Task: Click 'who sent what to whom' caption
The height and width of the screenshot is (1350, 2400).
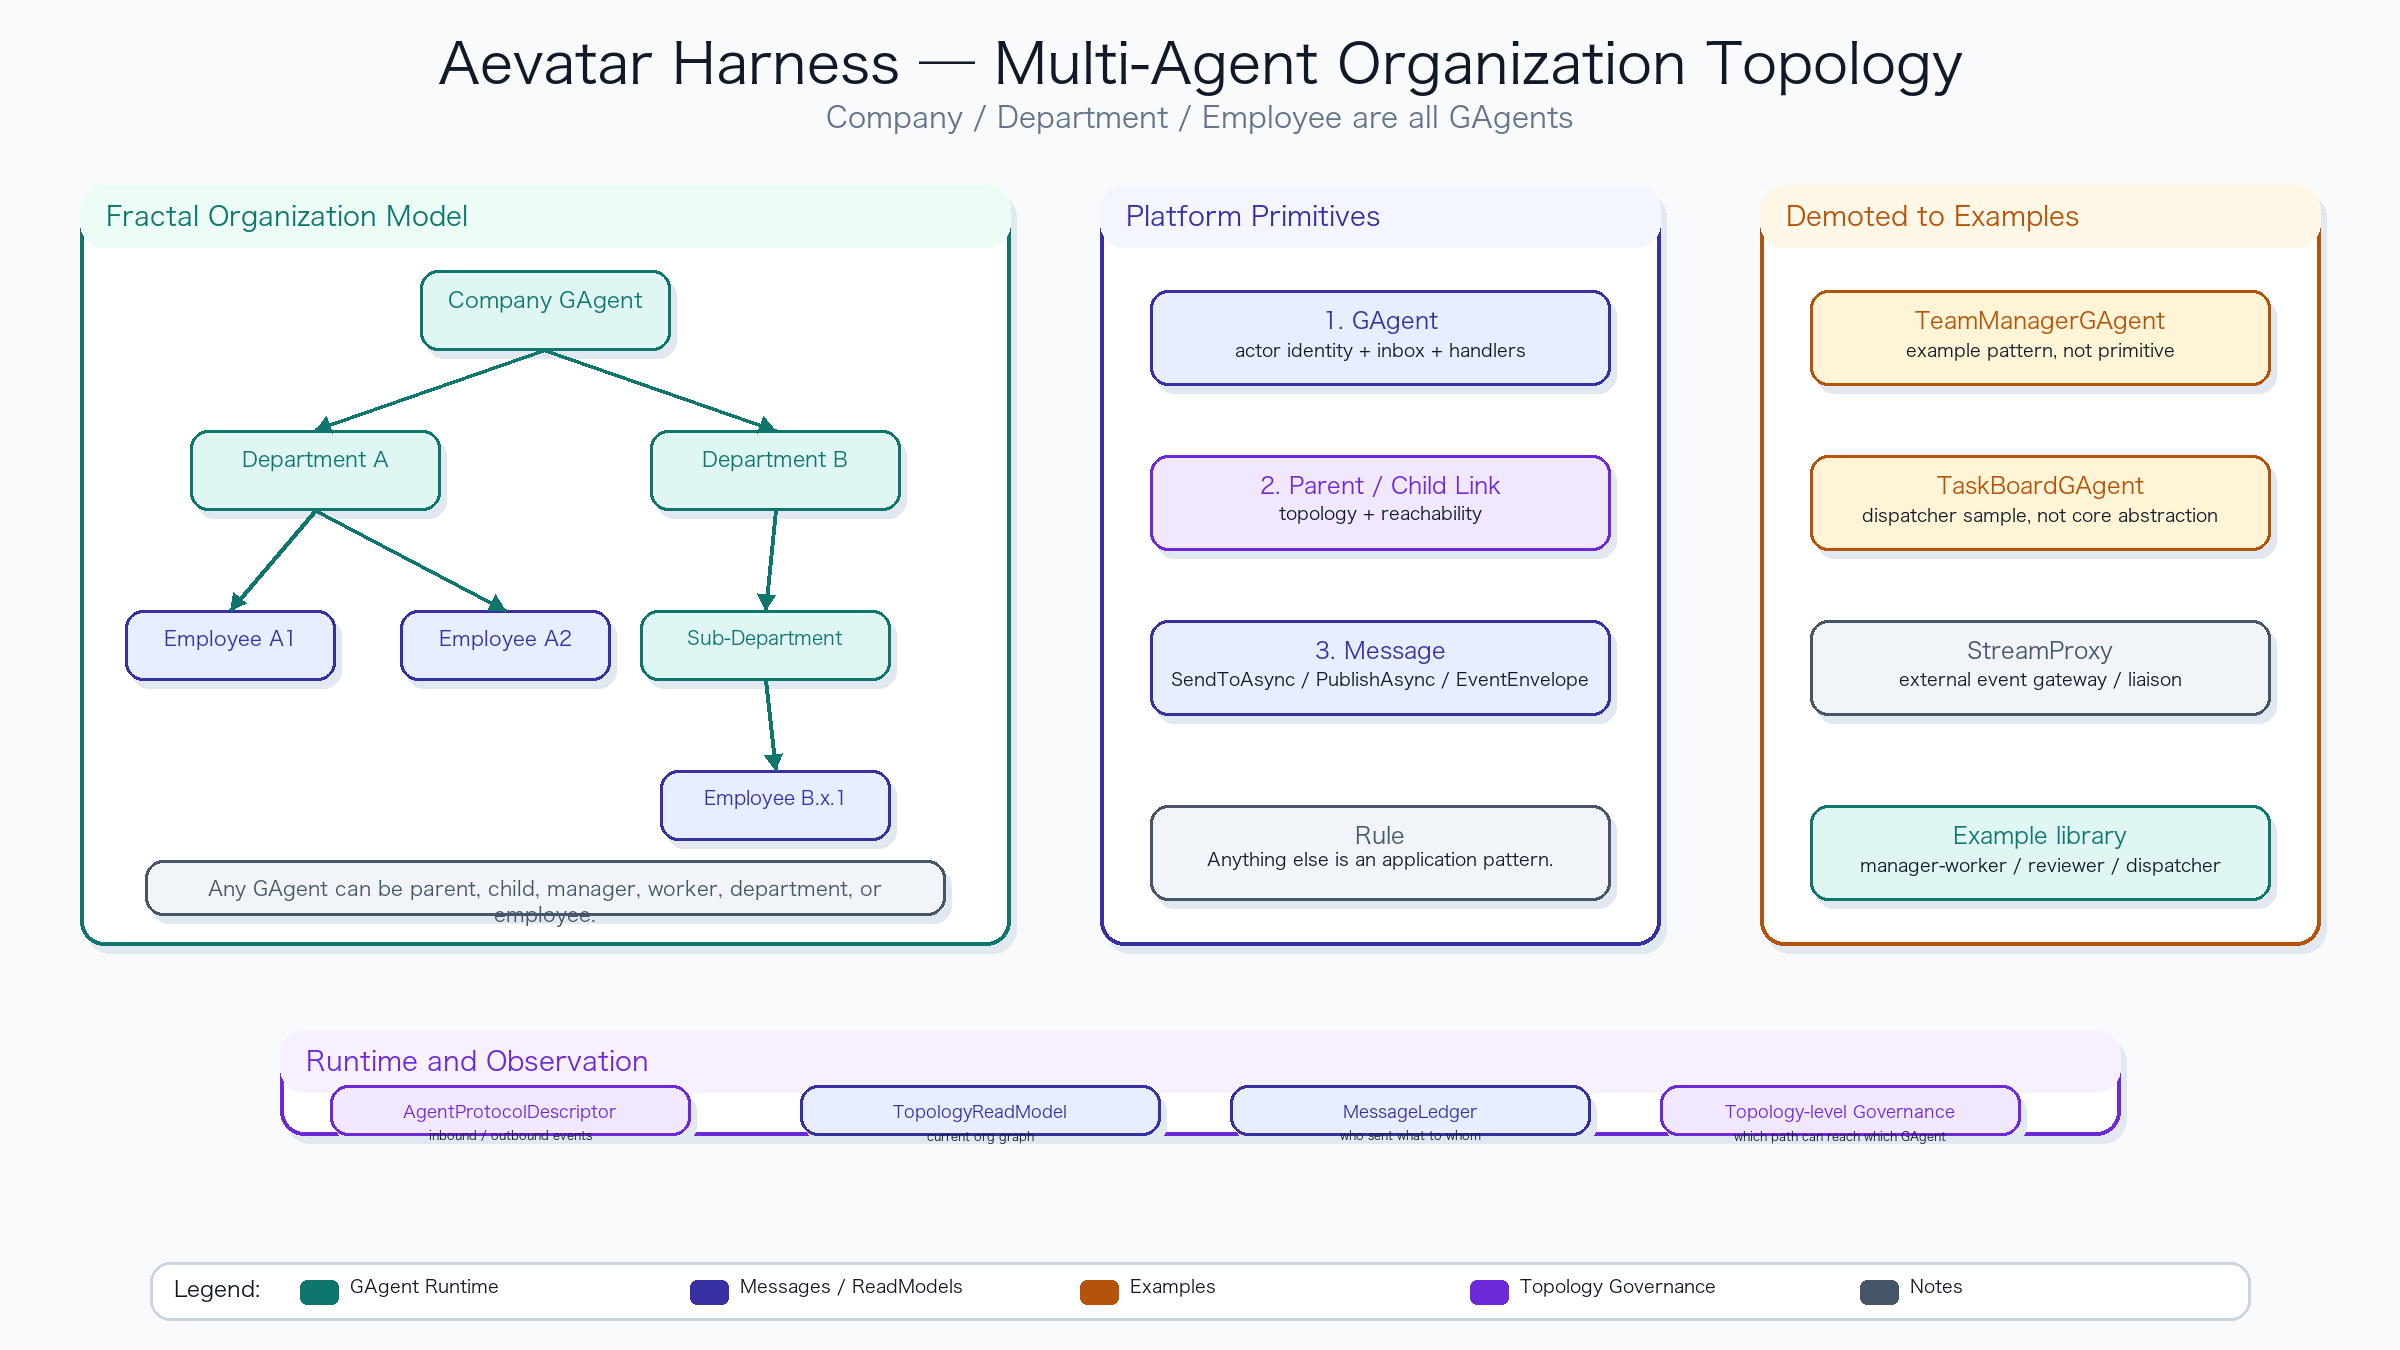Action: coord(1410,1136)
